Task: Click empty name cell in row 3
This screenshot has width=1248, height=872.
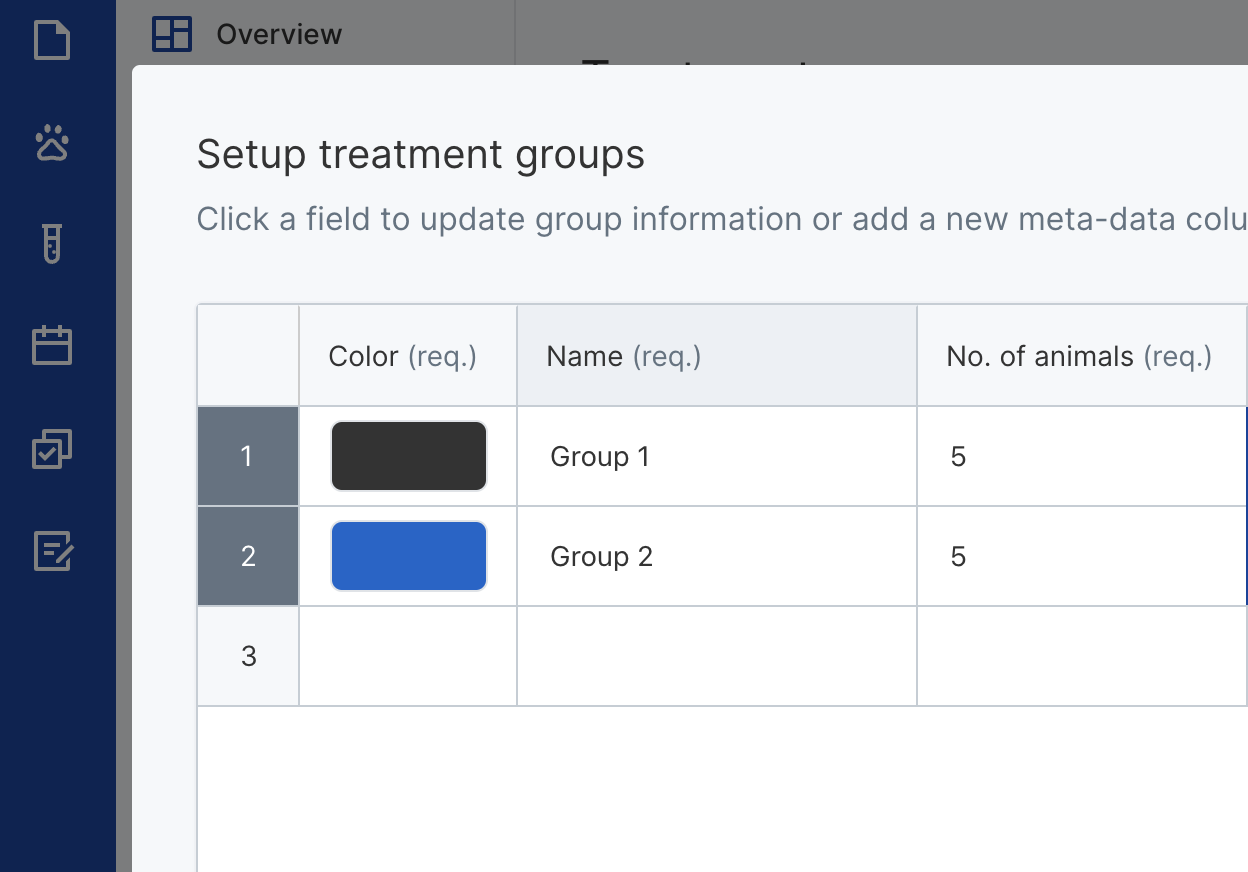Action: point(717,656)
